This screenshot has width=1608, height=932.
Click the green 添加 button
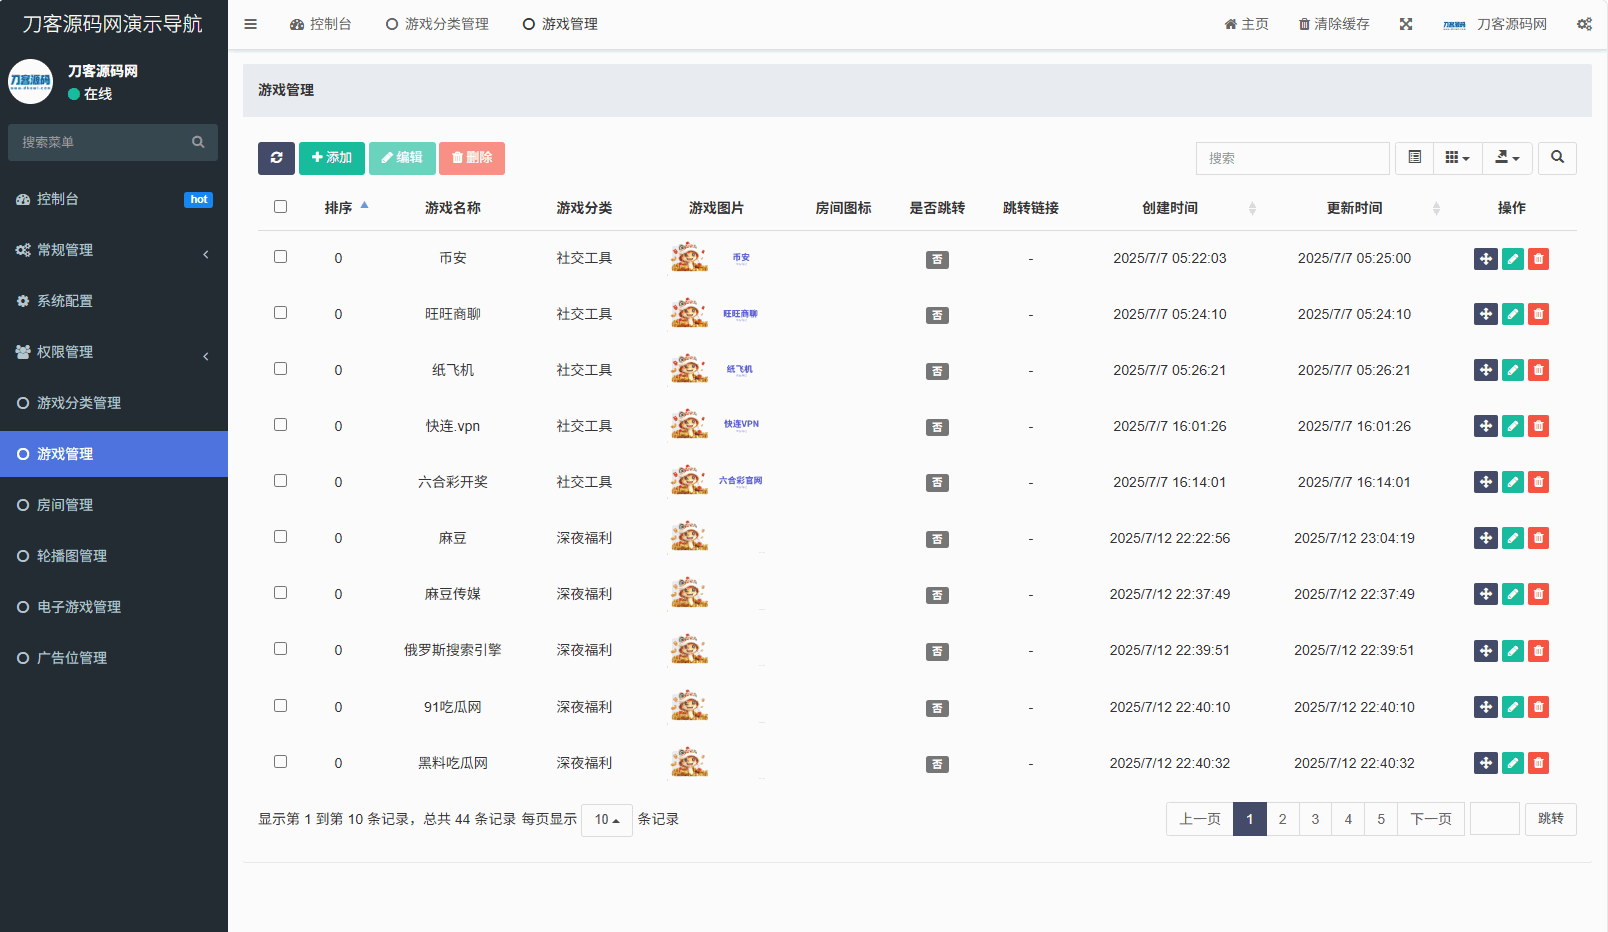332,158
